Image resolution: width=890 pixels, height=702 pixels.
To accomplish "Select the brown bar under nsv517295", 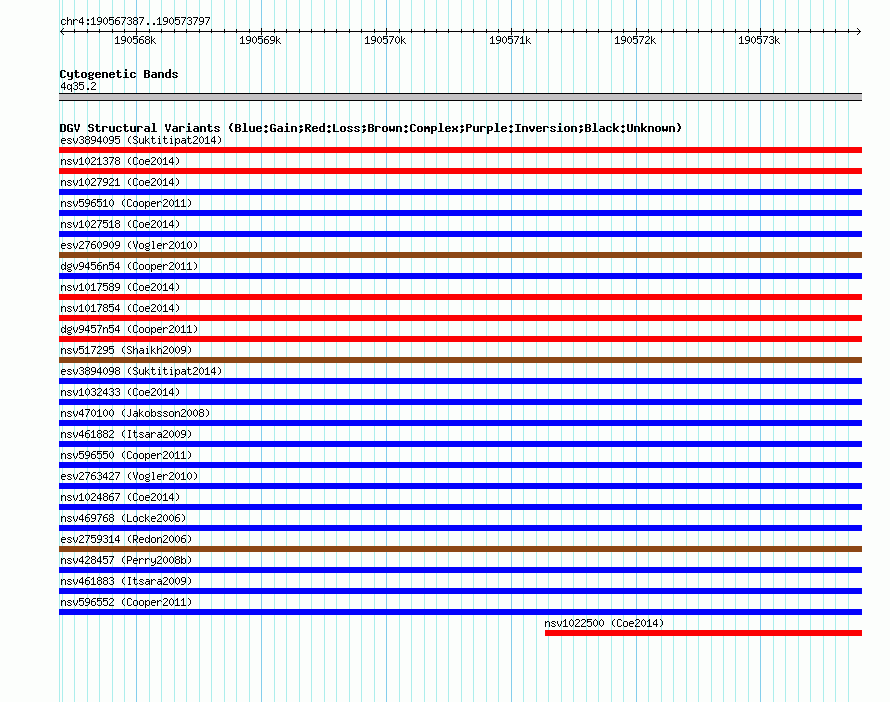I will 460,360.
